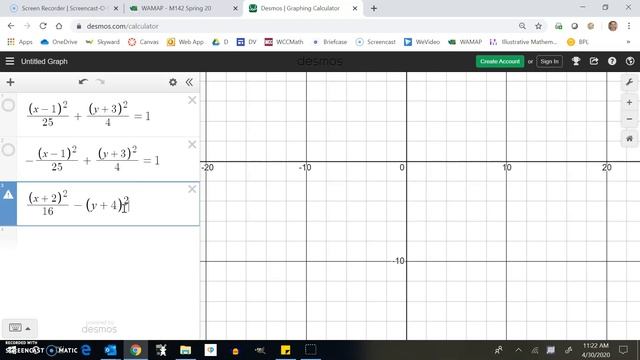
Task: Open Desmos help menu
Action: (x=612, y=61)
